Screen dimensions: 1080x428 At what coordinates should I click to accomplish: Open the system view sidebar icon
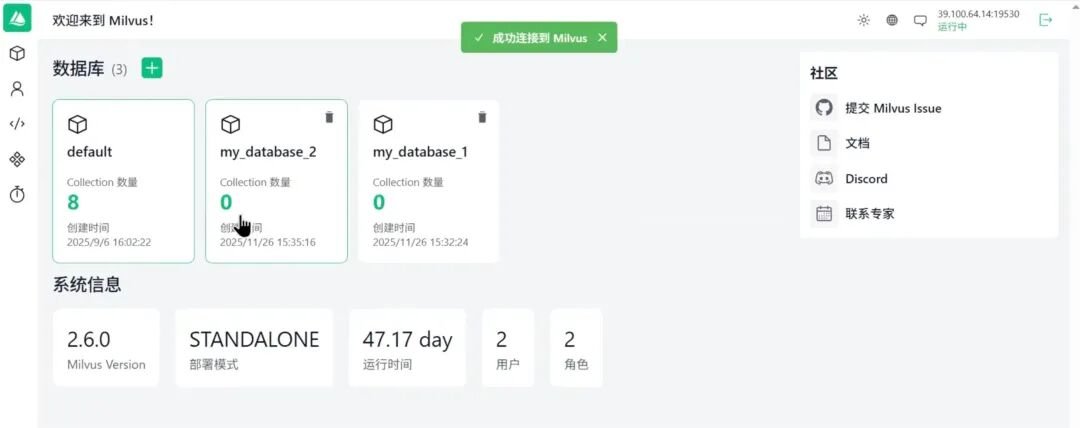(17, 160)
